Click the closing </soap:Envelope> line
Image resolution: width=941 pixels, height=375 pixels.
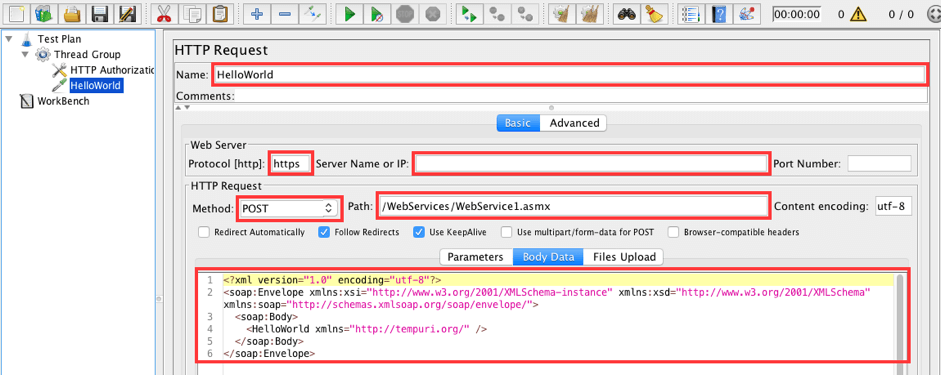[x=268, y=353]
